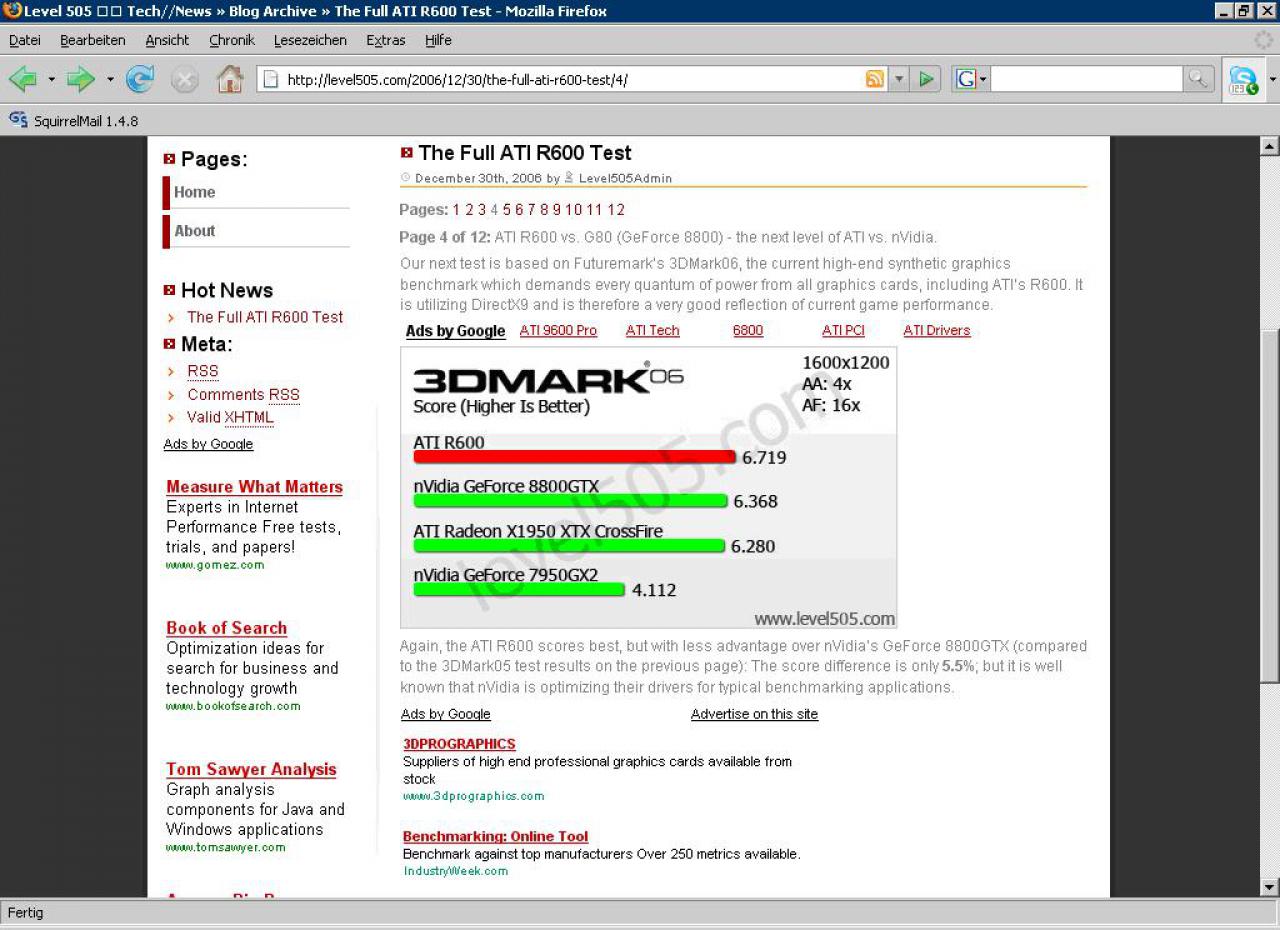Click the Fertig status bar text
This screenshot has height=930, width=1280.
pos(26,913)
